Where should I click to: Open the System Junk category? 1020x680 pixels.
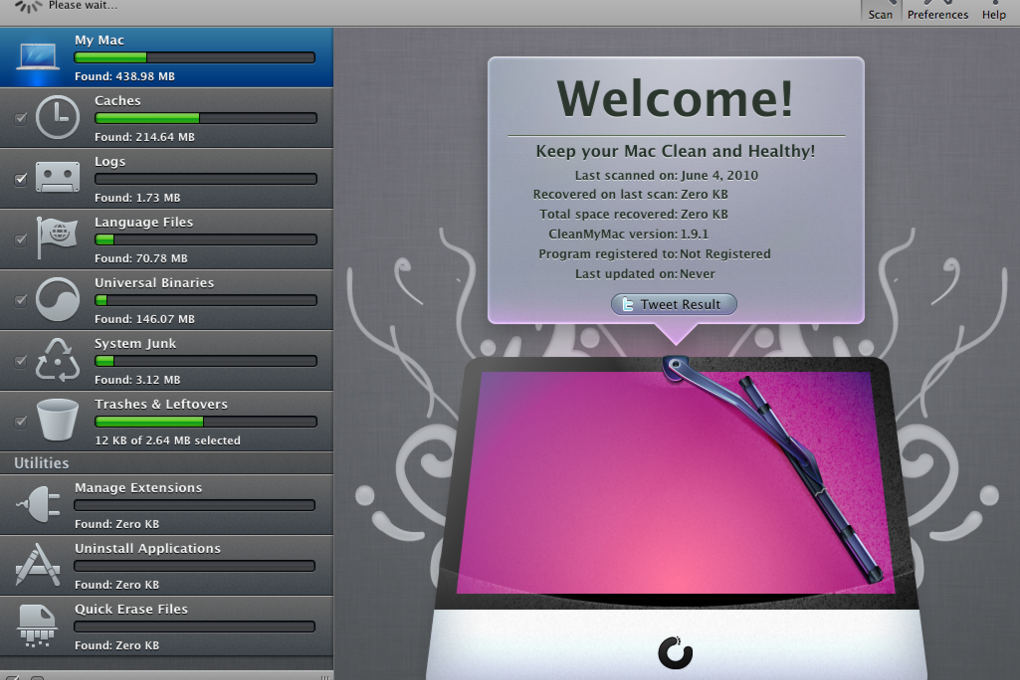pos(167,360)
